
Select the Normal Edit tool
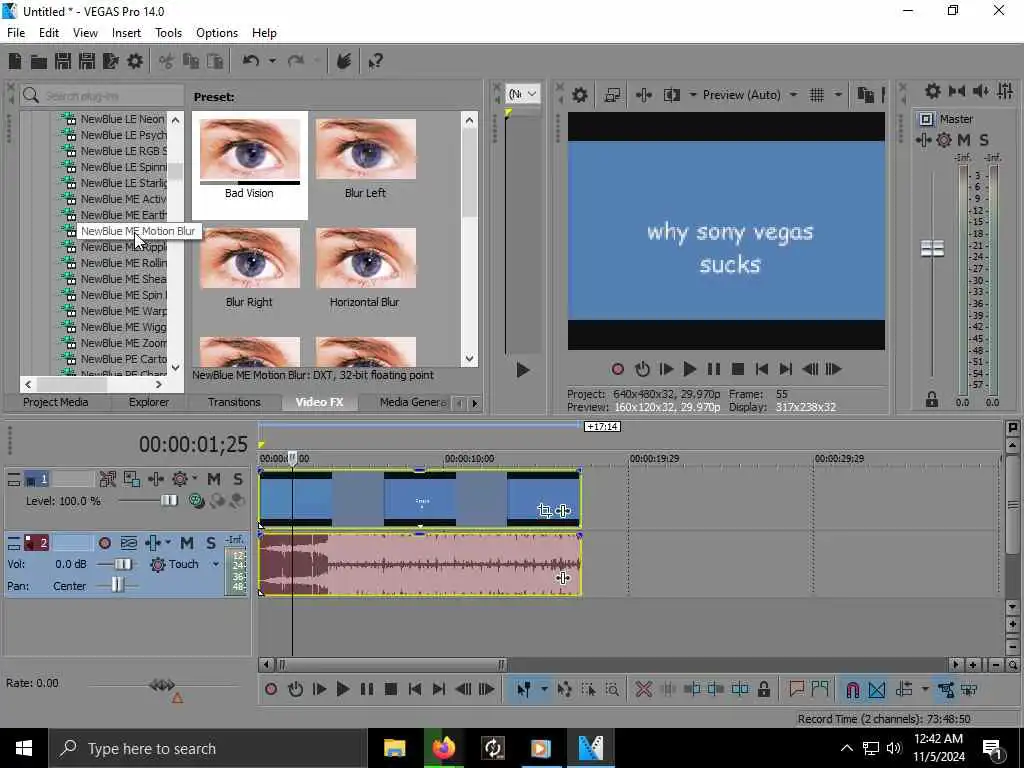click(x=523, y=689)
